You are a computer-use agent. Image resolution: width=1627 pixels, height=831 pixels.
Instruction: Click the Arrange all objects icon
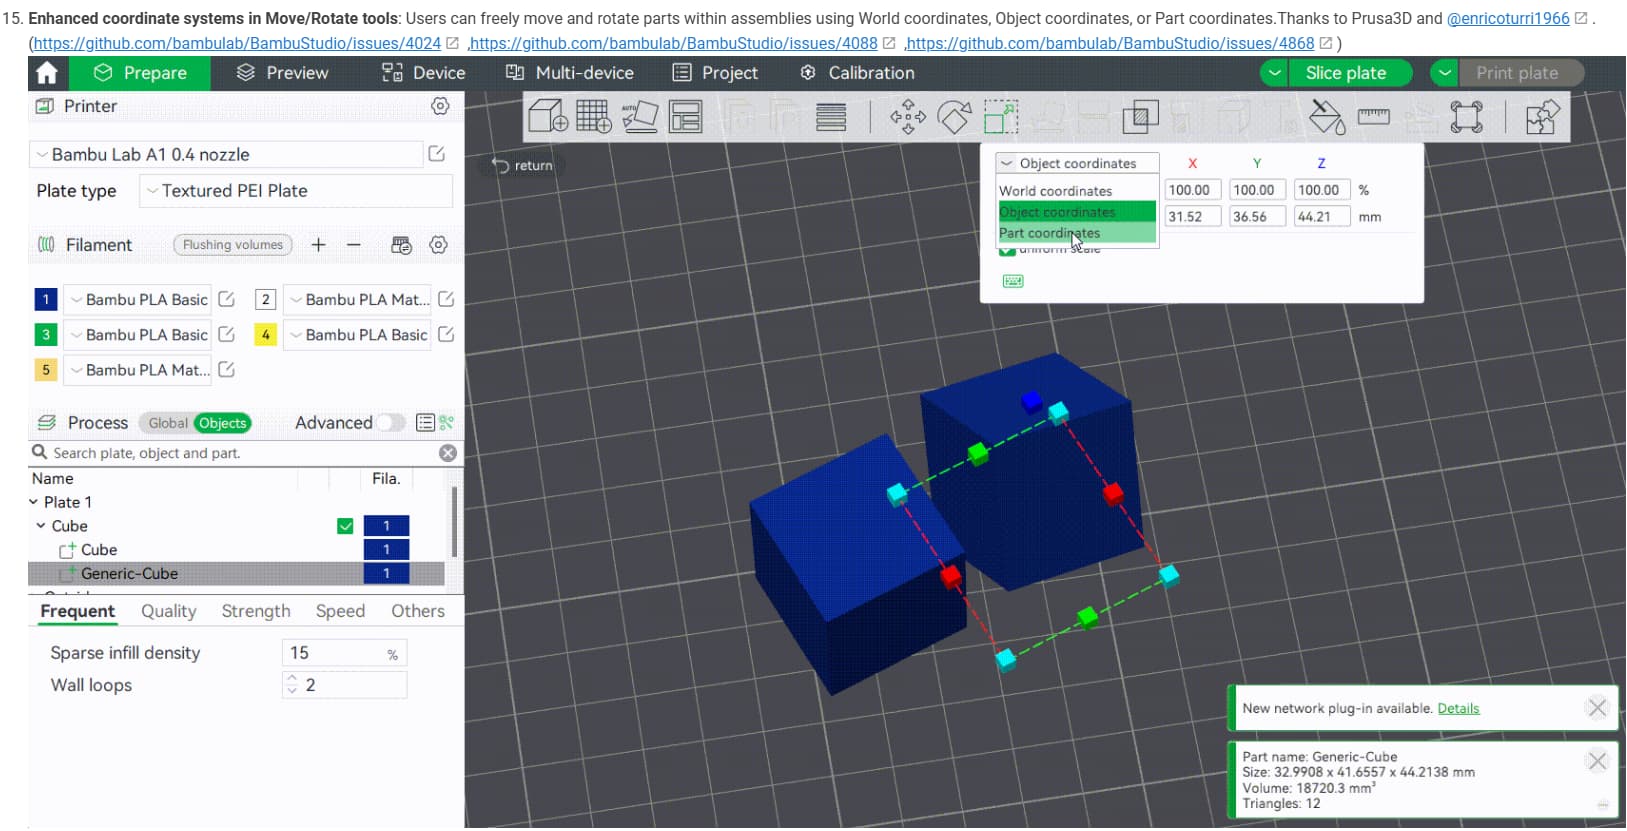coord(686,117)
